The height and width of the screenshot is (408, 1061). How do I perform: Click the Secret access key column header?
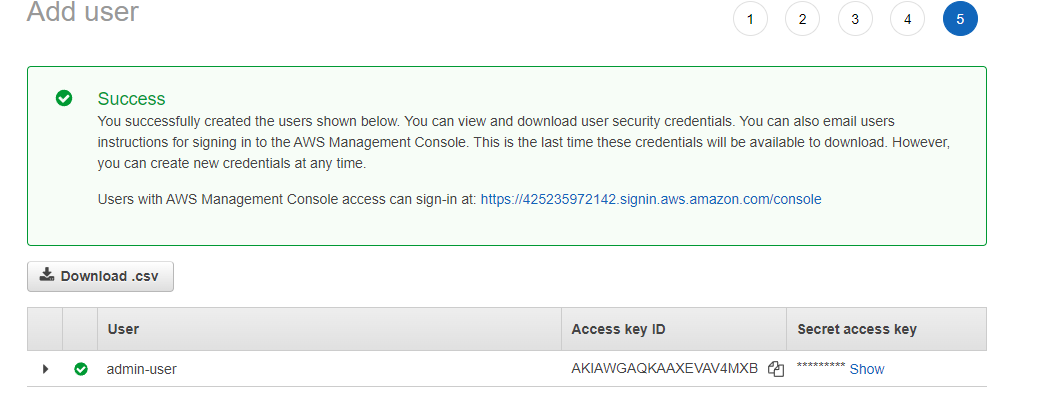point(857,329)
